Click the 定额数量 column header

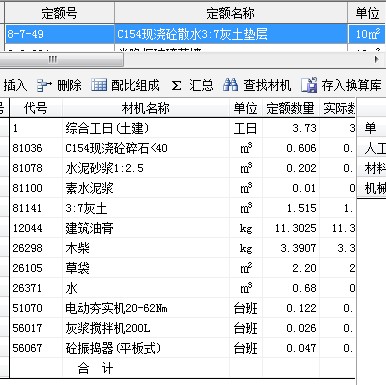point(291,108)
